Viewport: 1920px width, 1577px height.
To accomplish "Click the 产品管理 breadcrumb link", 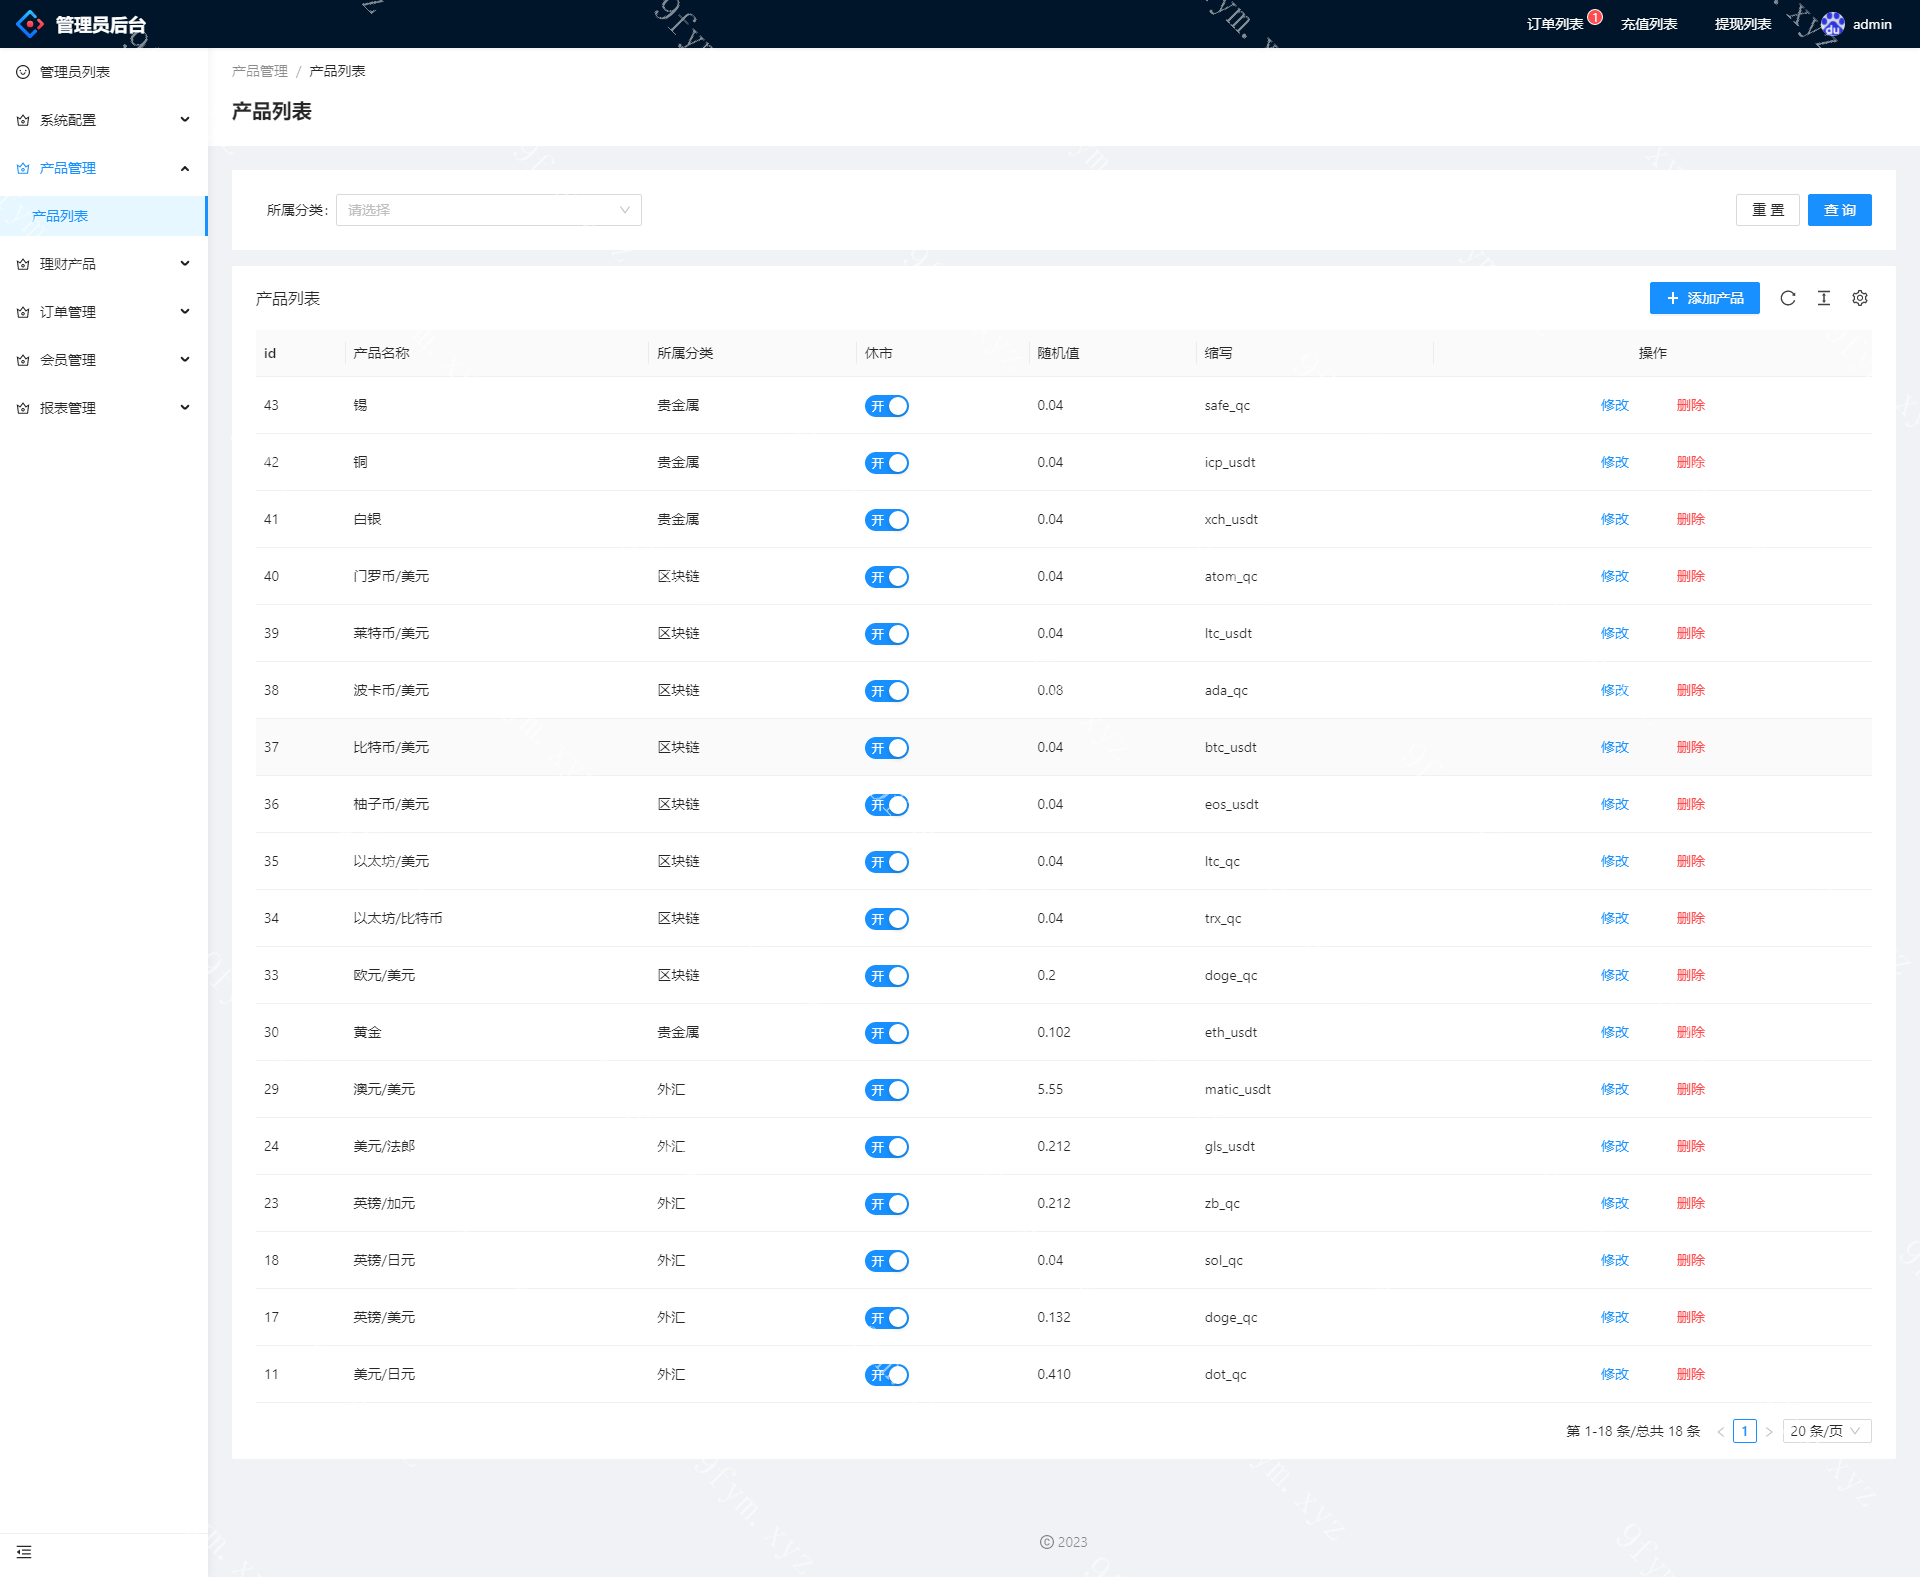I will 260,71.
